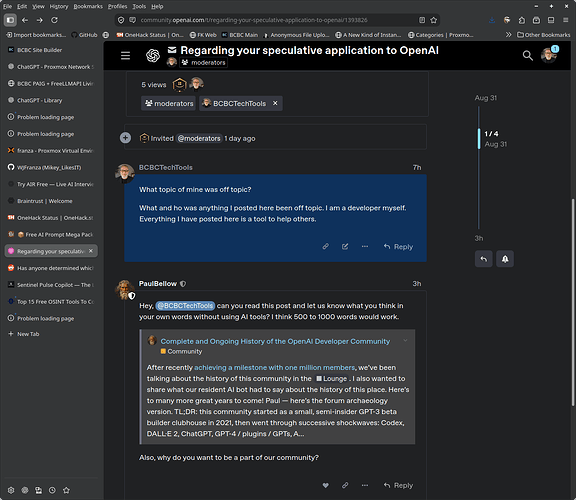Open the forum search magnifier

(528, 55)
